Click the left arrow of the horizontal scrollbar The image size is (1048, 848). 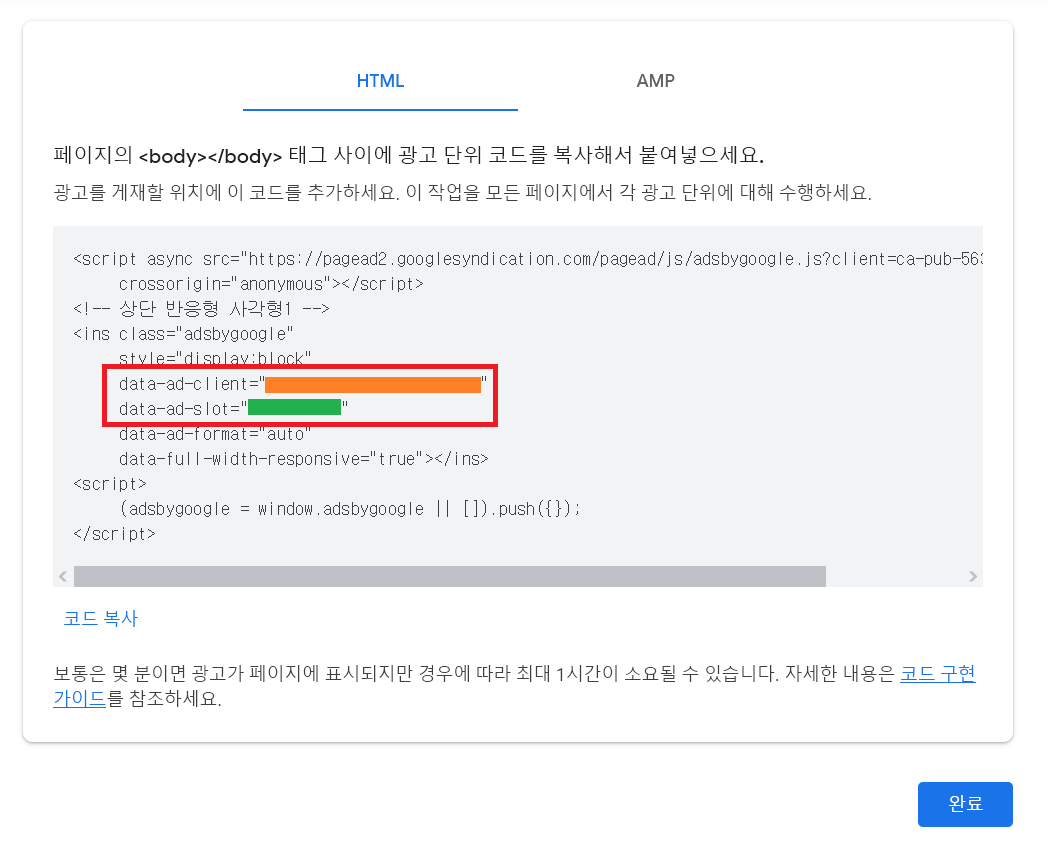pos(63,577)
